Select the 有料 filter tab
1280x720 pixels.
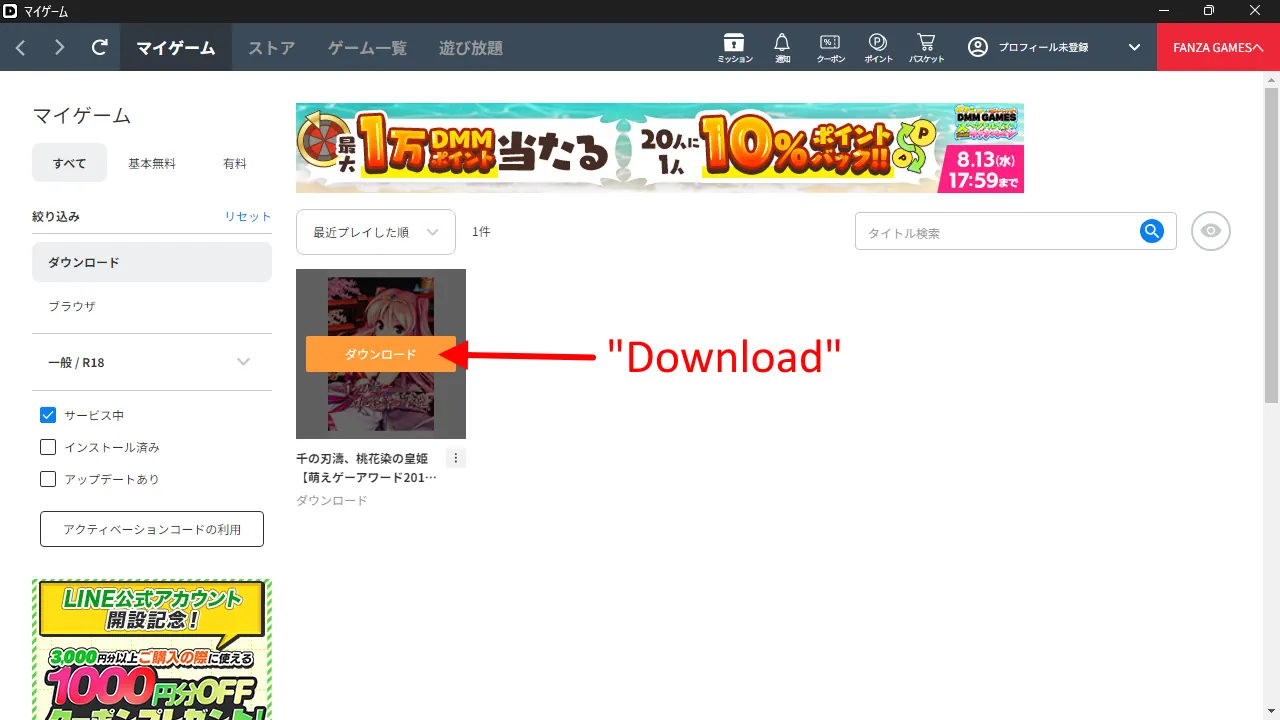[x=235, y=163]
